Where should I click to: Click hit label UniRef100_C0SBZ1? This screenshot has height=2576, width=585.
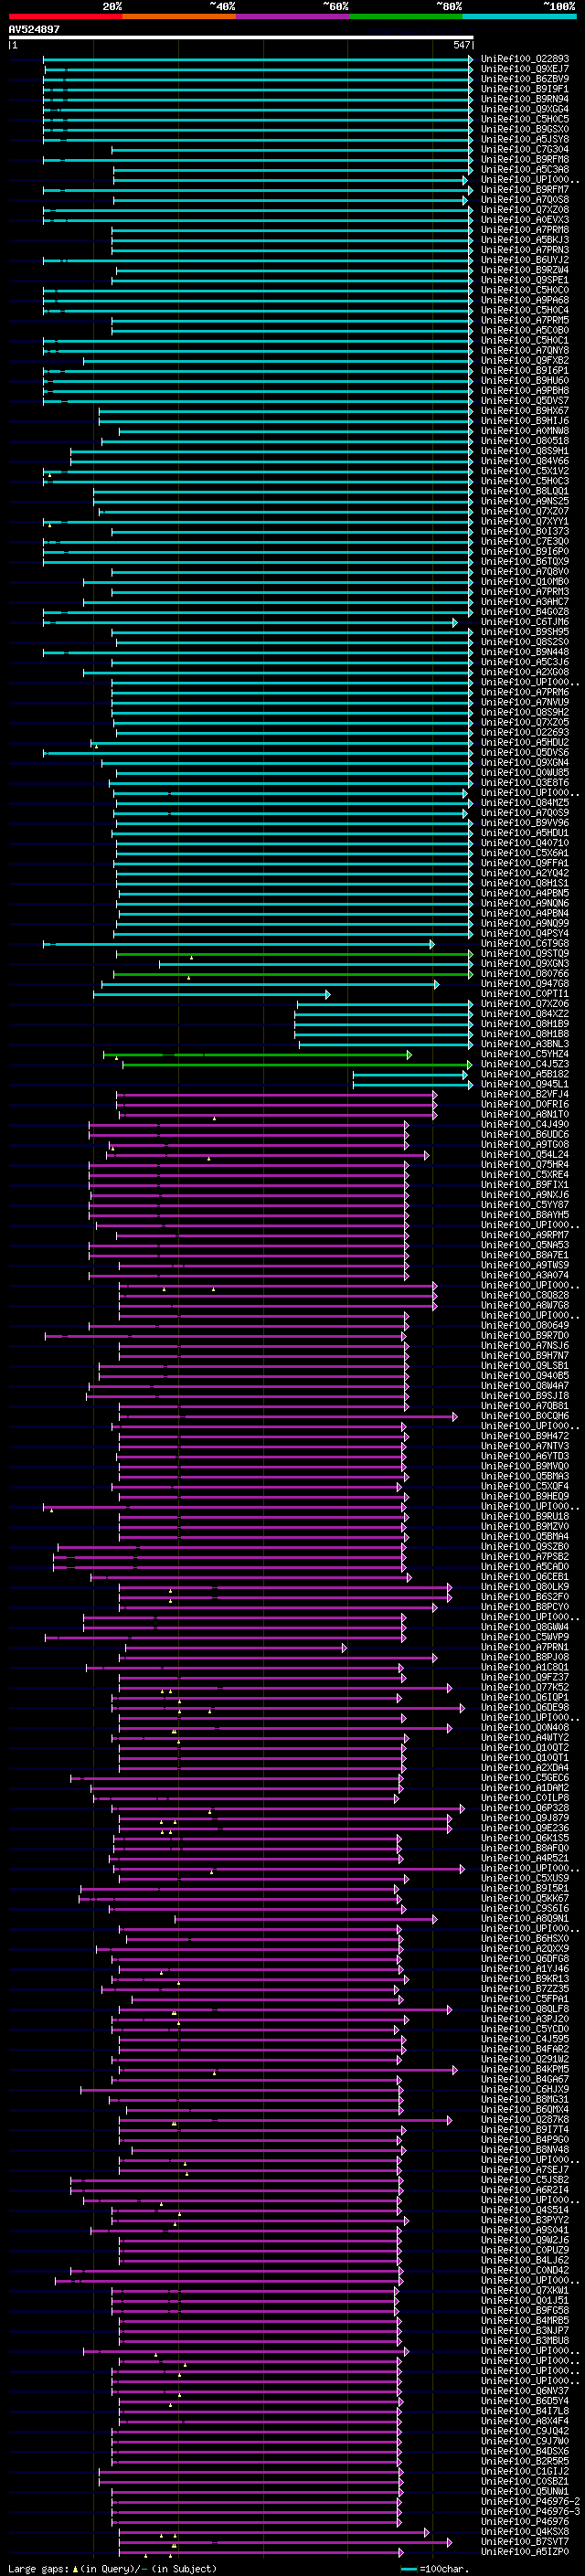point(525,2481)
